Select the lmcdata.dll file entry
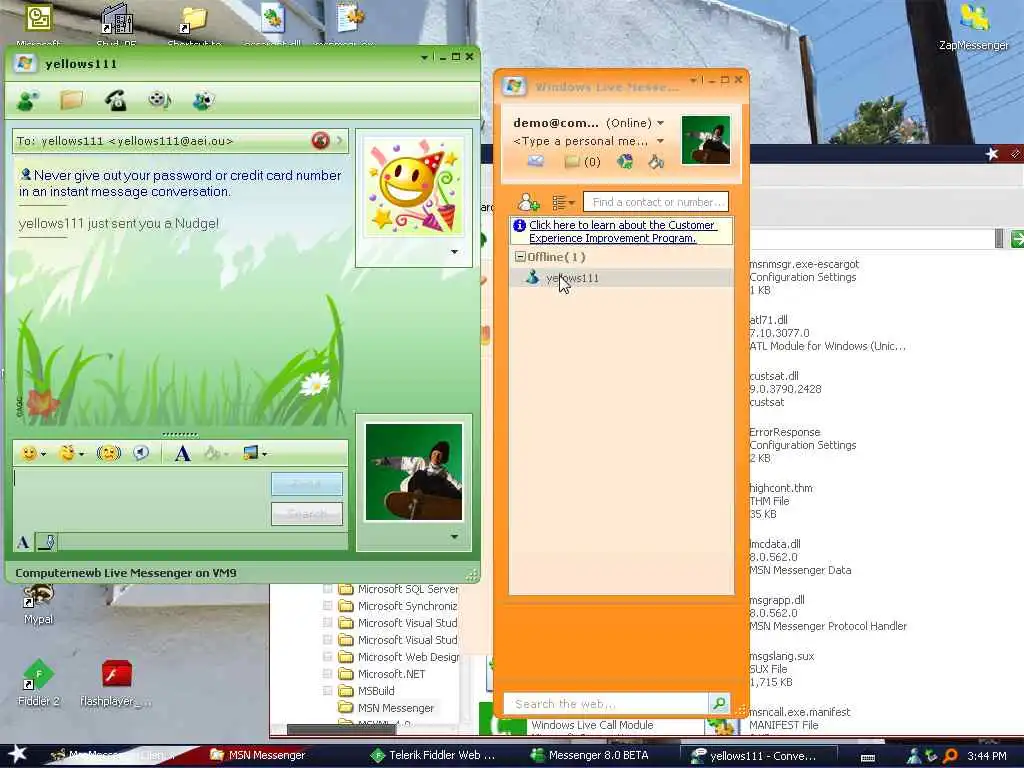 coord(800,557)
